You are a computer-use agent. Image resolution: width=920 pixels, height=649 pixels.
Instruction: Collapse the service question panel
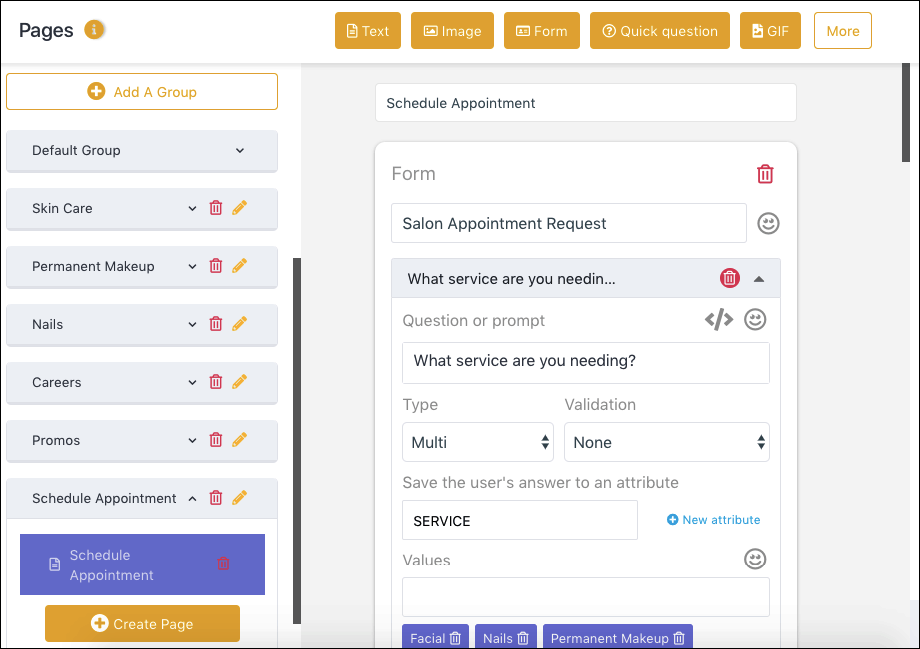tap(759, 279)
